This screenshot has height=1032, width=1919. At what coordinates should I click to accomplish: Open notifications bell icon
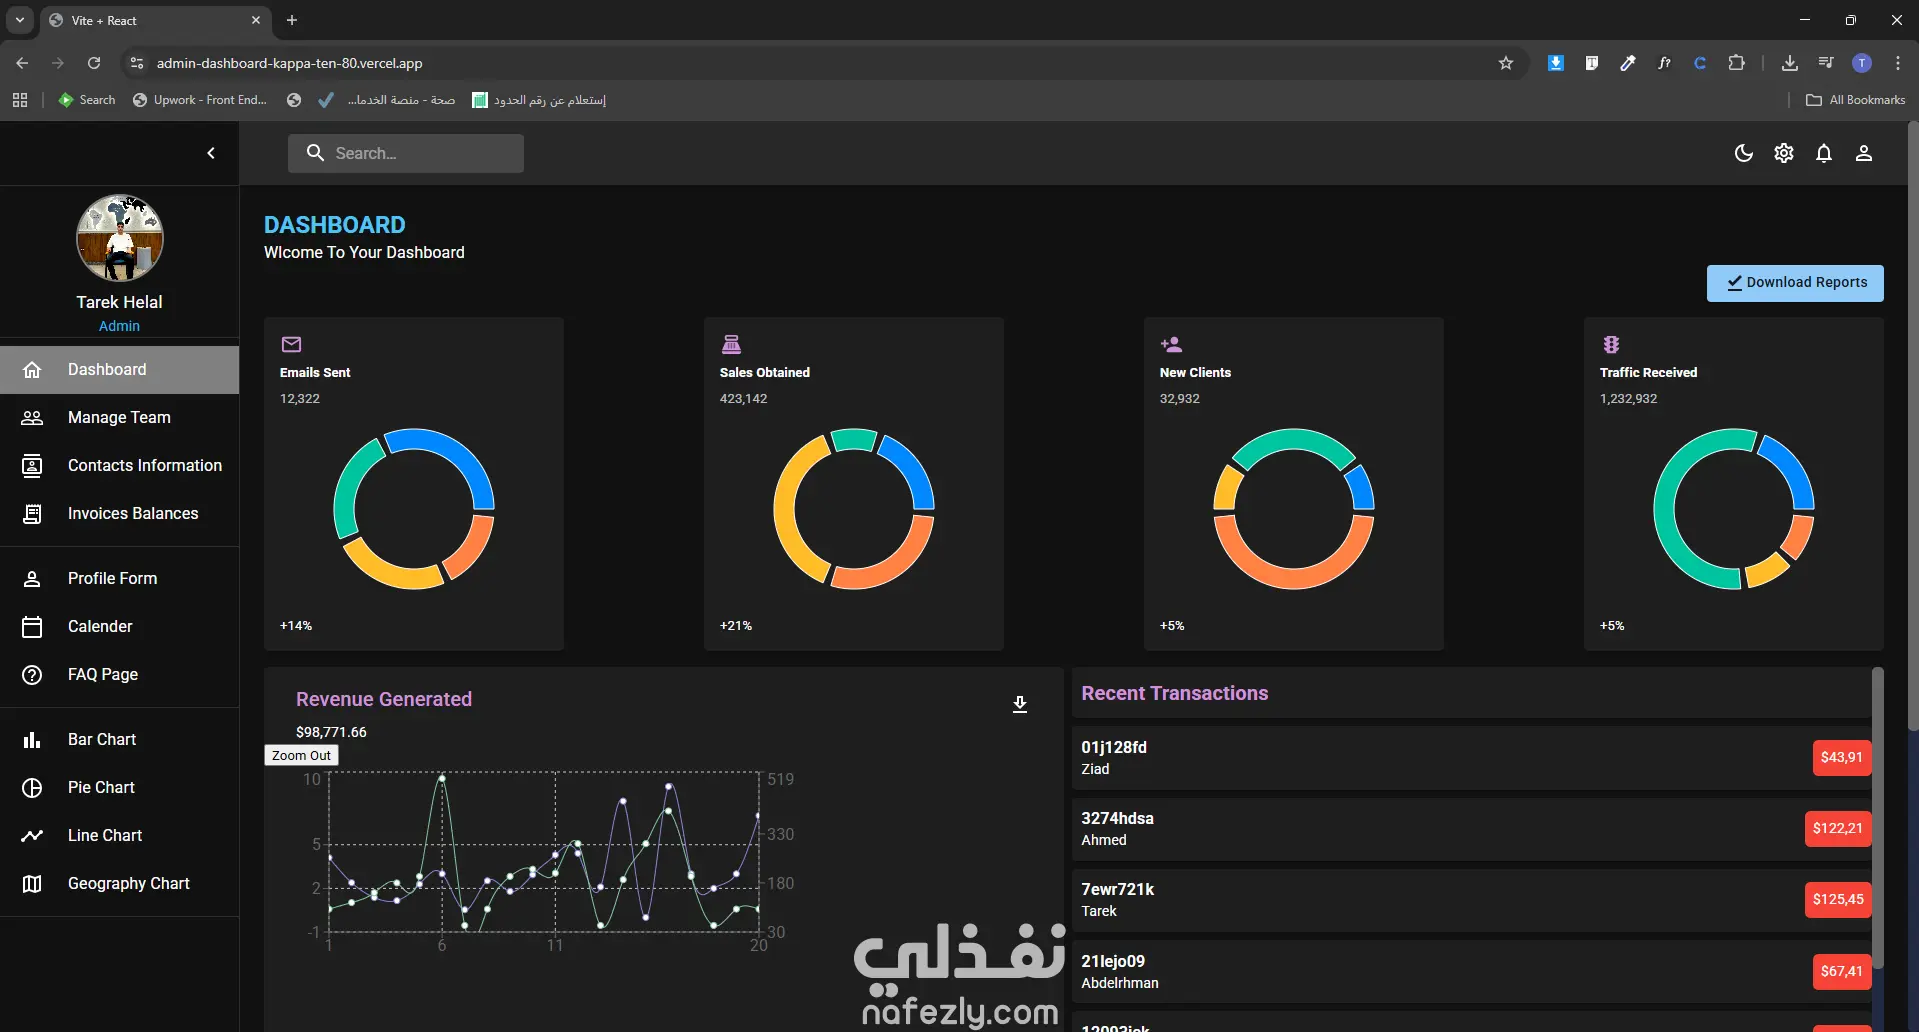(1823, 153)
